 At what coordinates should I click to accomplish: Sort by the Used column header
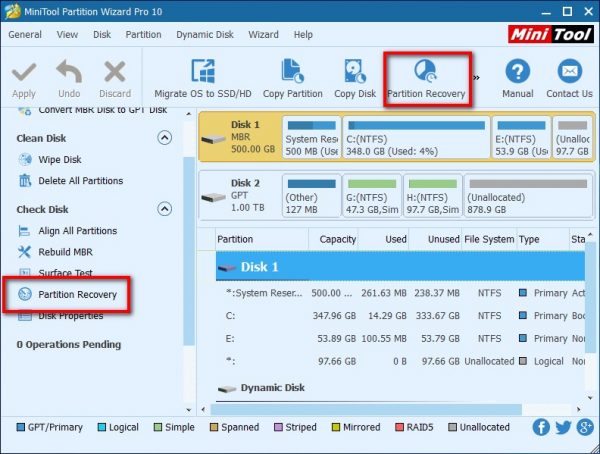(x=383, y=239)
